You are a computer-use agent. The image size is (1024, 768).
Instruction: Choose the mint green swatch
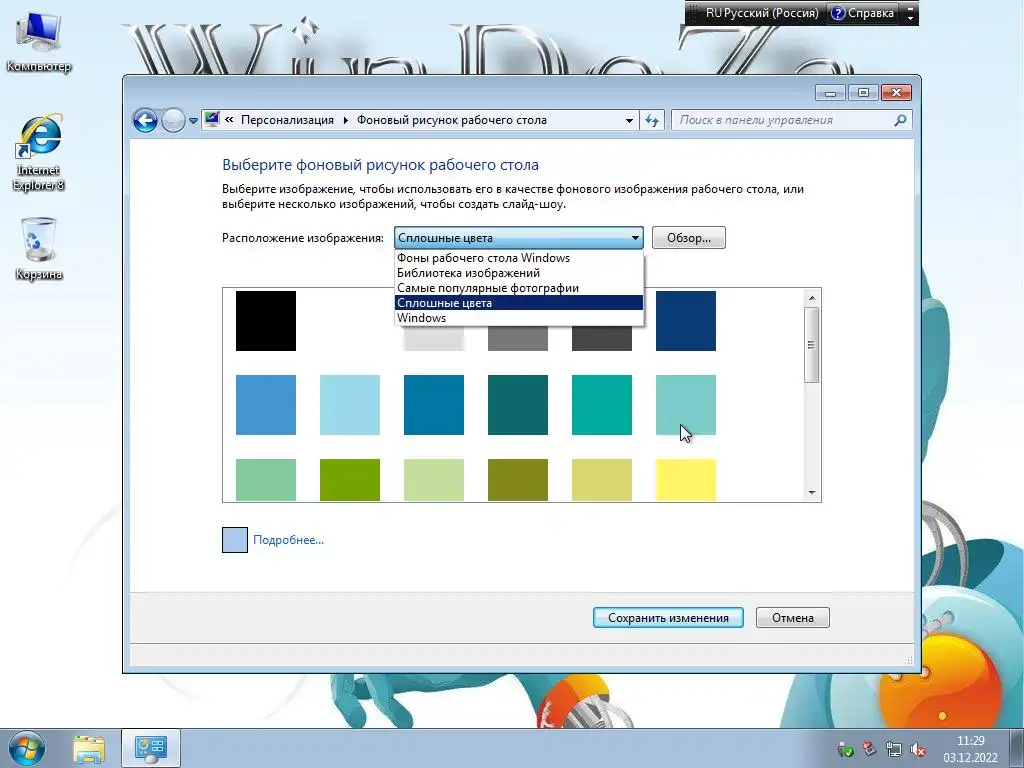pyautogui.click(x=266, y=480)
